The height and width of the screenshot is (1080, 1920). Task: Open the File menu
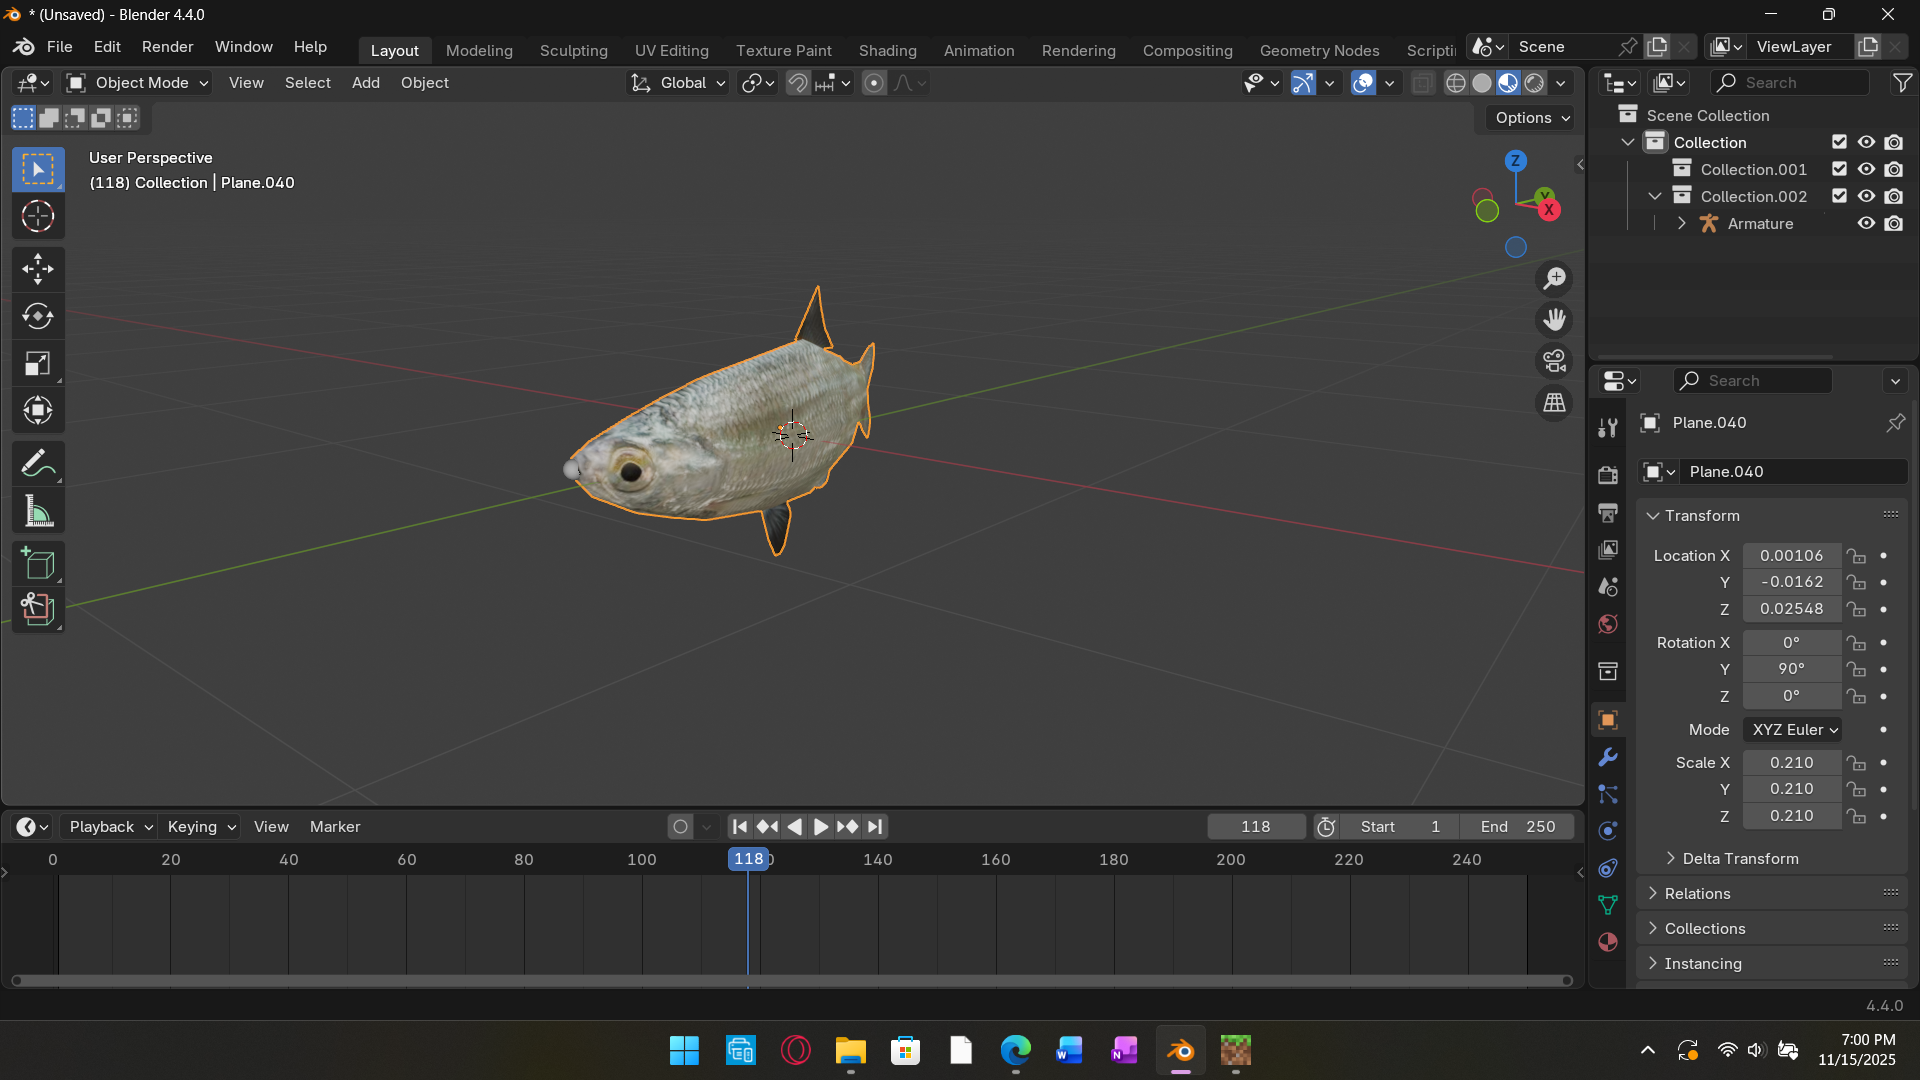(60, 47)
